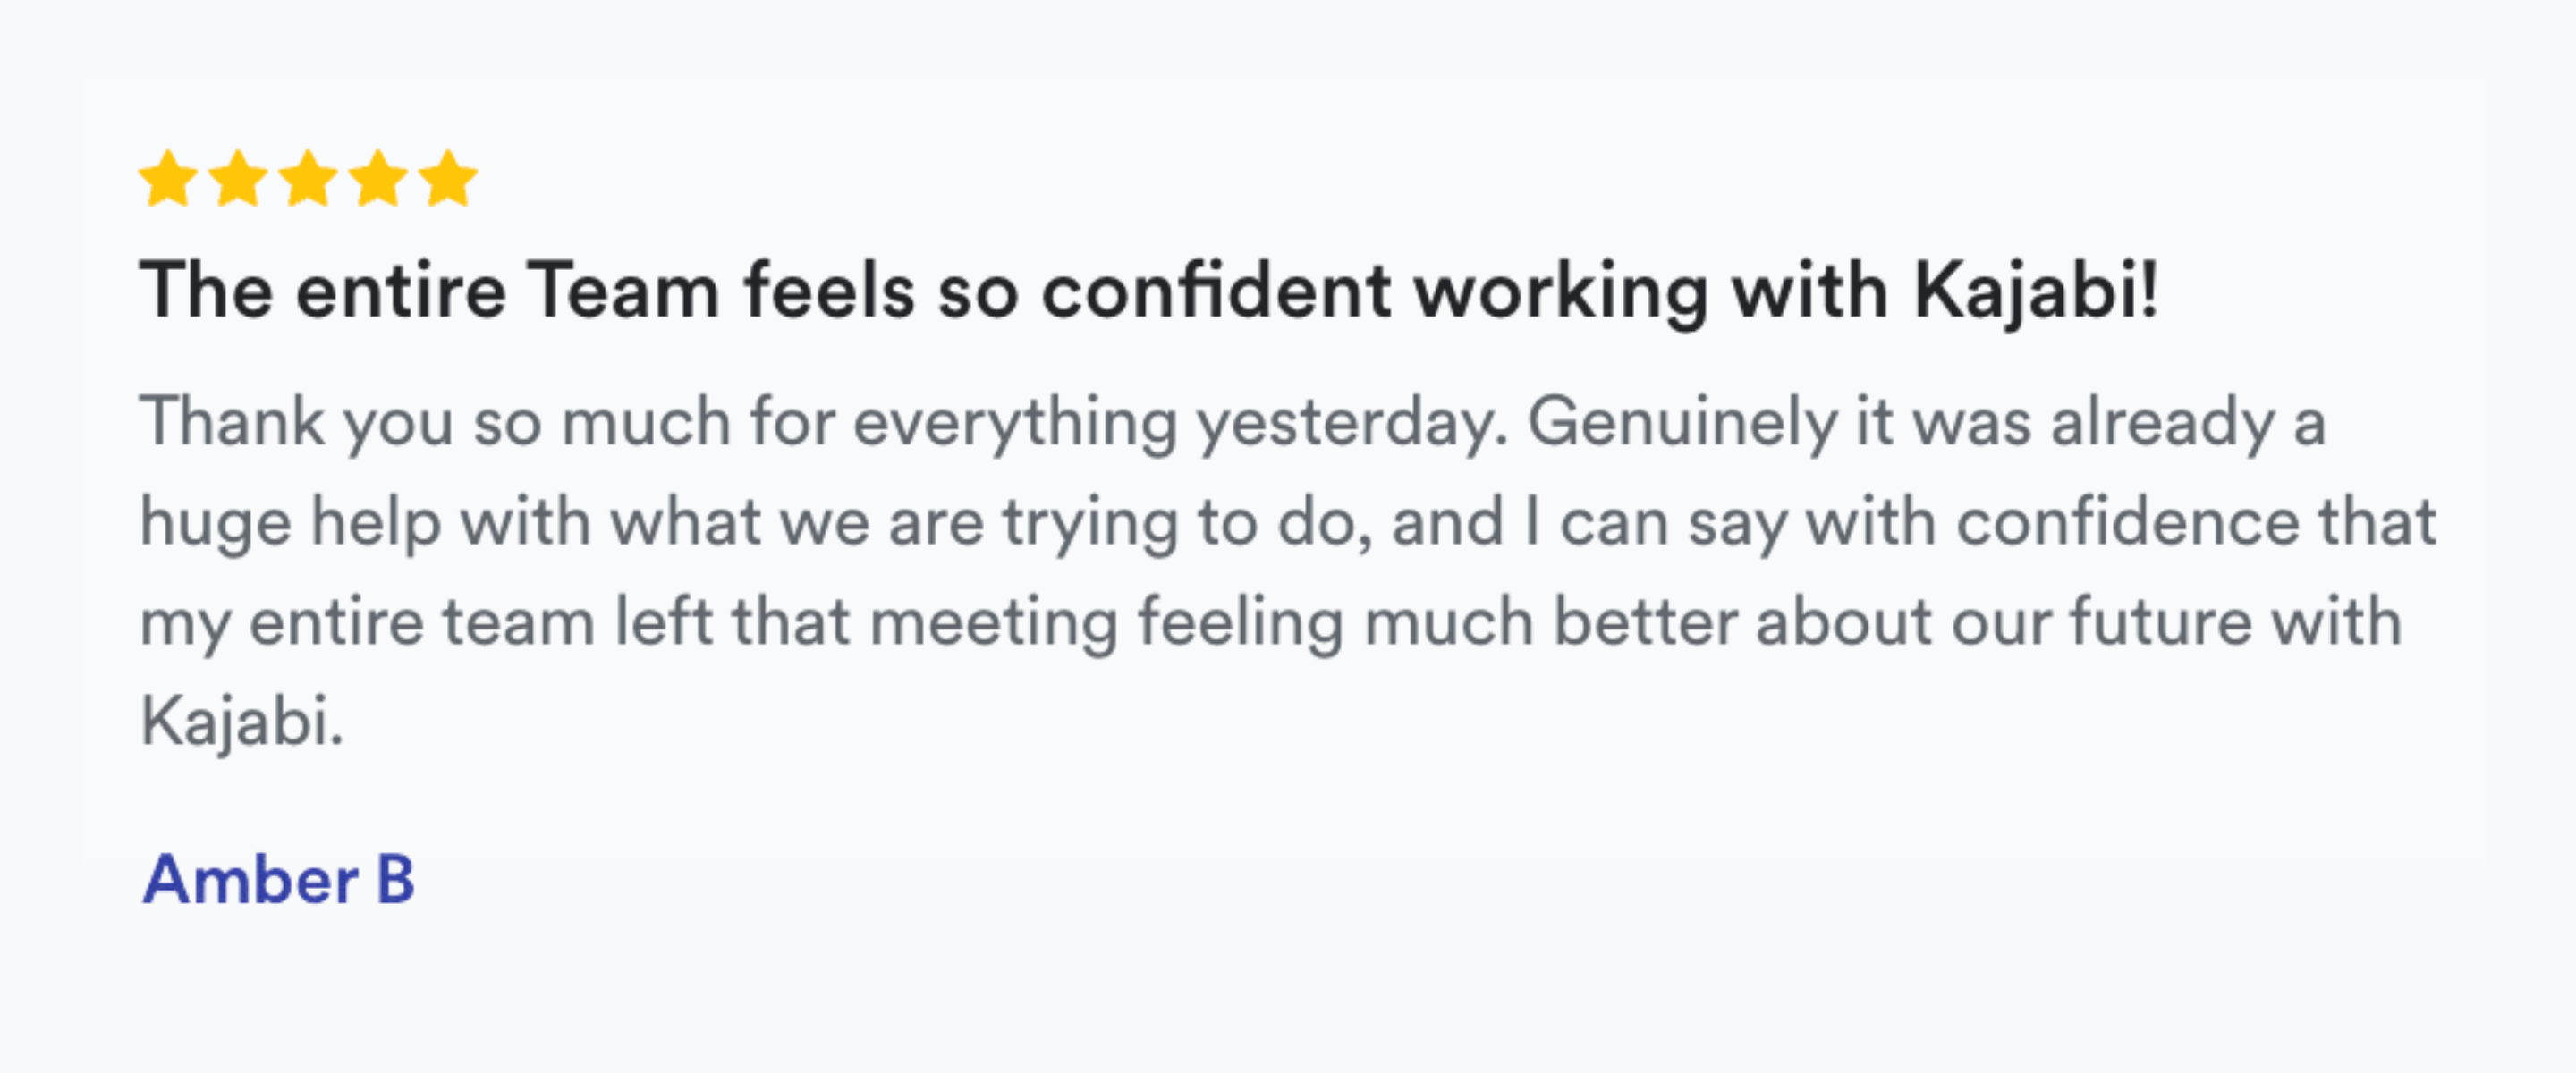Click the fourth yellow rating star
The height and width of the screenshot is (1073, 2576).
point(378,180)
